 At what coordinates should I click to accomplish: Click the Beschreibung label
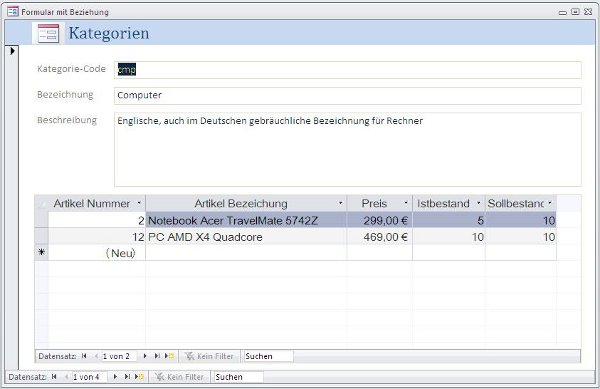[67, 120]
